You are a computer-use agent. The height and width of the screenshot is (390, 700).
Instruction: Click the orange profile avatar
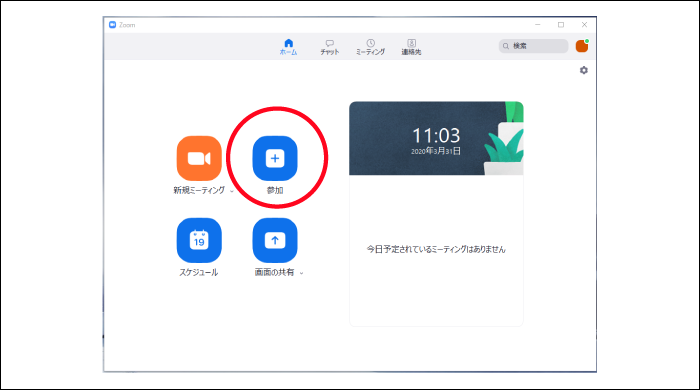tap(582, 46)
